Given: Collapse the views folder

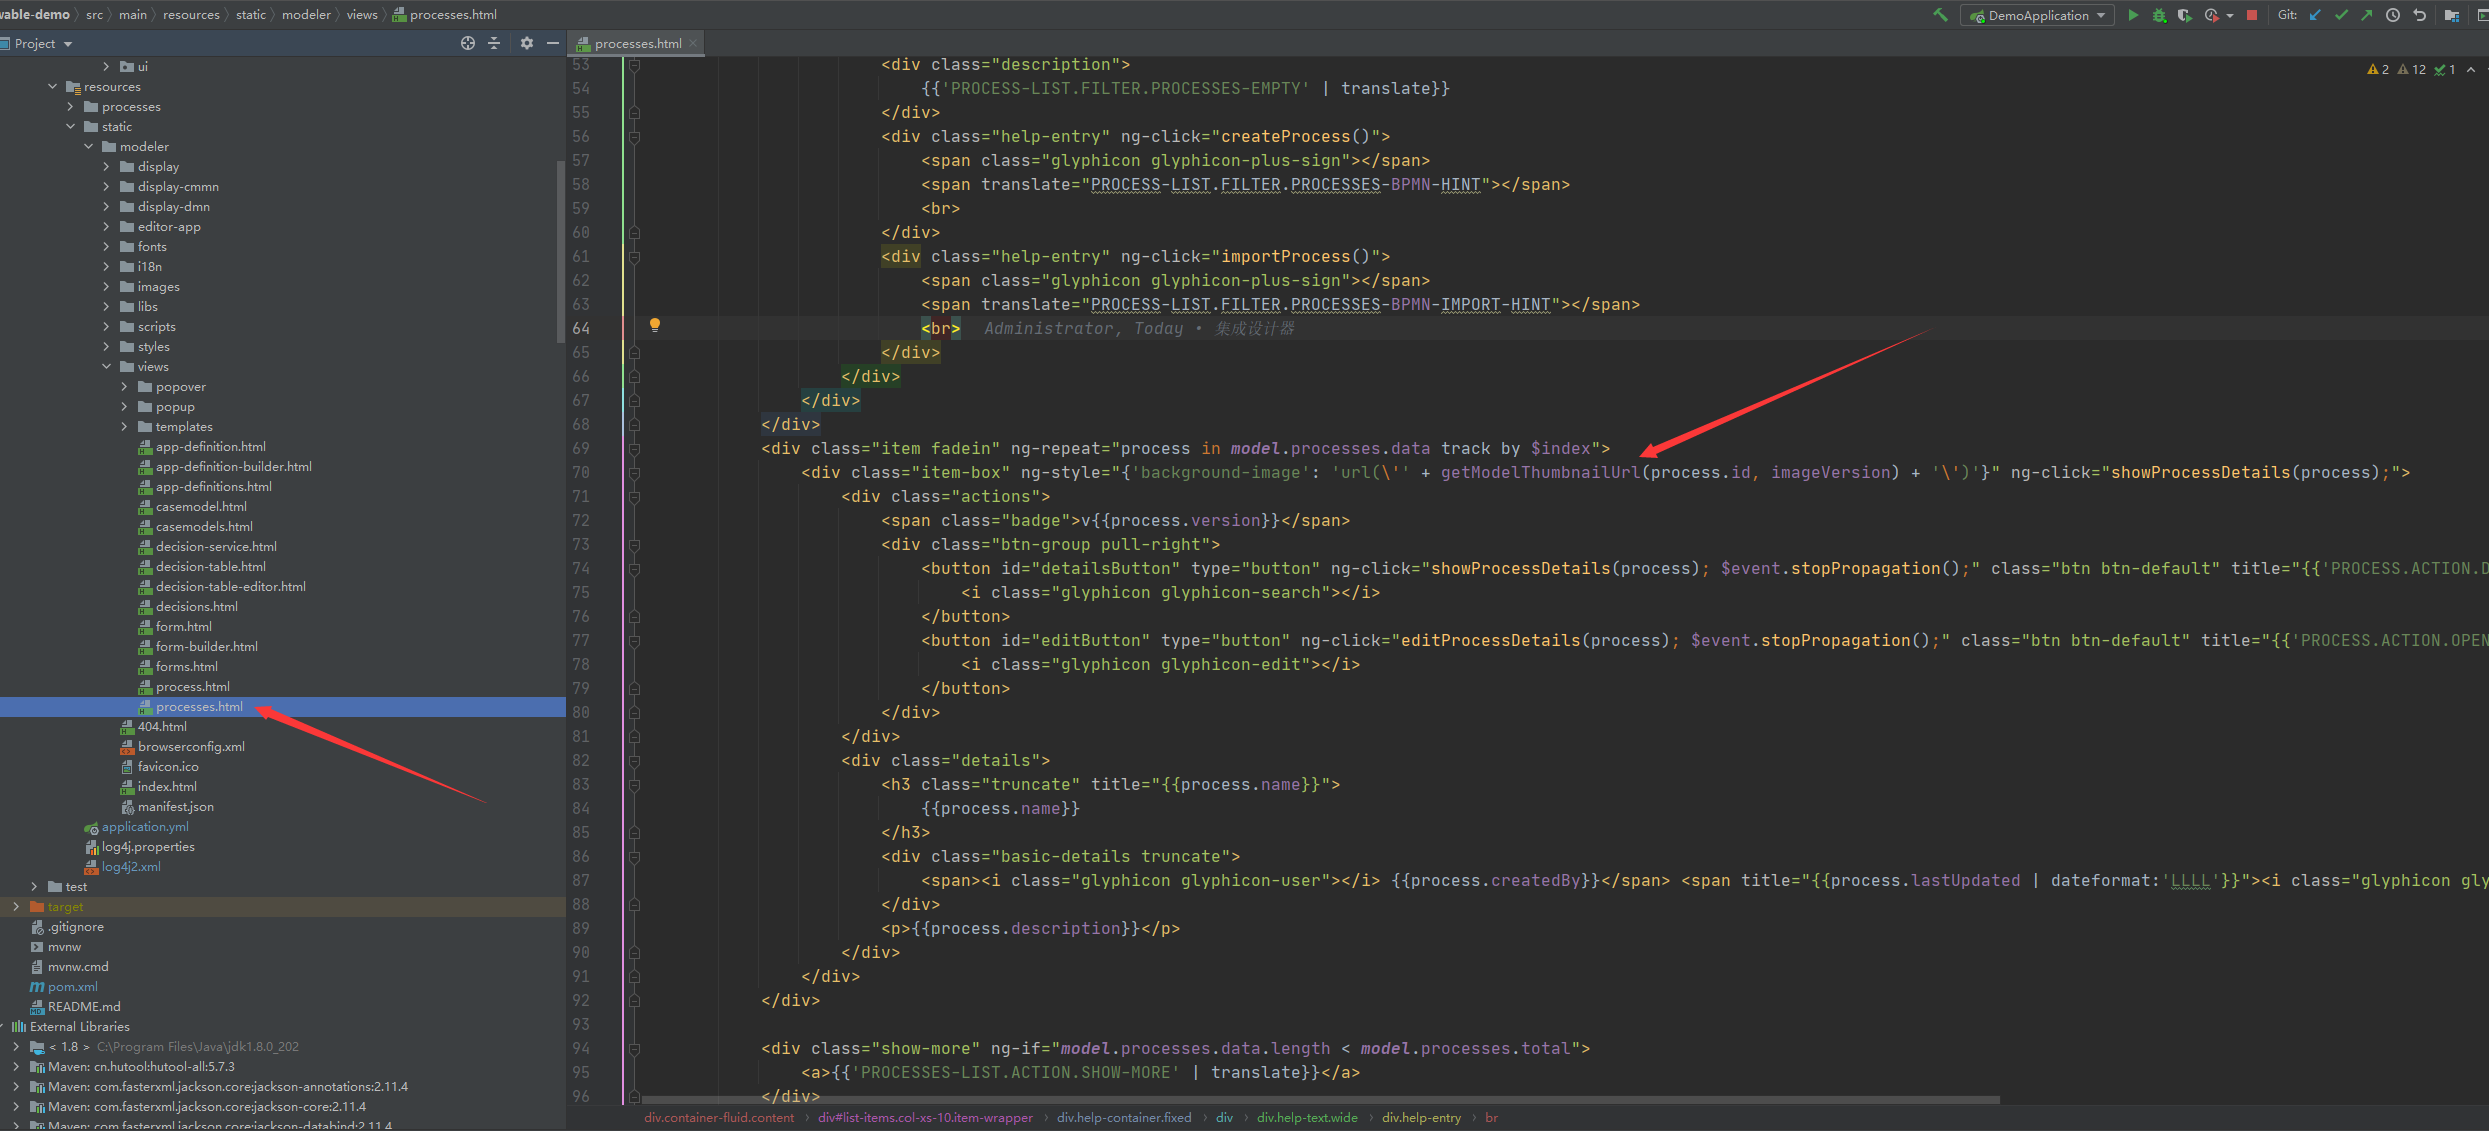Looking at the screenshot, I should tap(106, 367).
